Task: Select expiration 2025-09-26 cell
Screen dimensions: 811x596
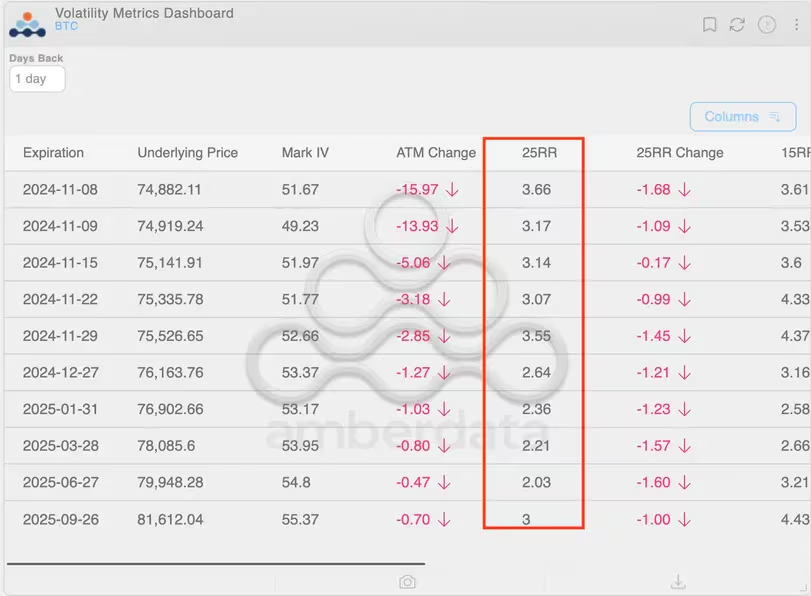Action: [x=61, y=519]
